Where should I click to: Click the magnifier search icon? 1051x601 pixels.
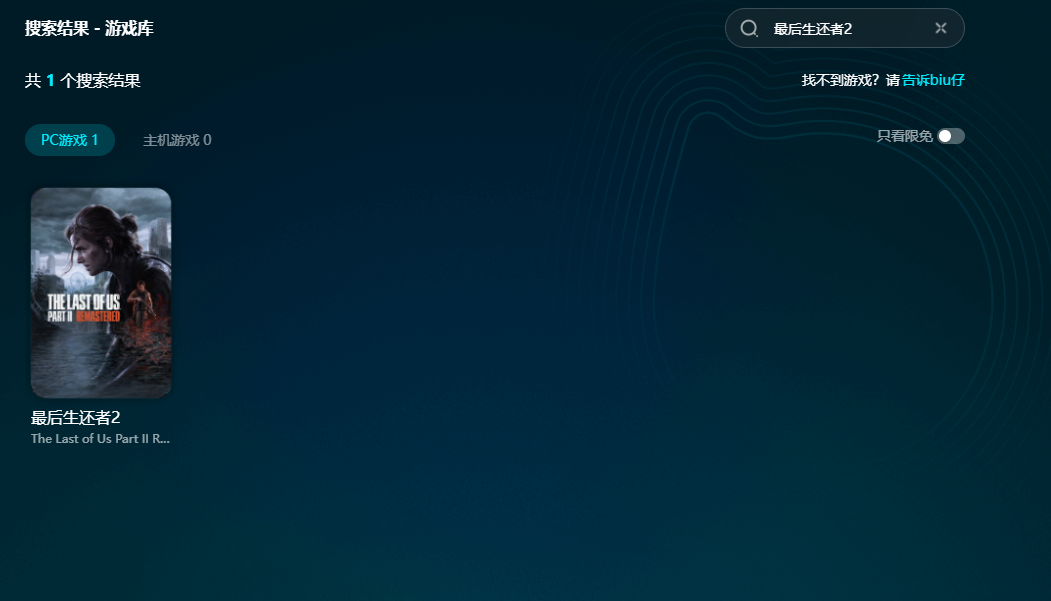pos(749,28)
